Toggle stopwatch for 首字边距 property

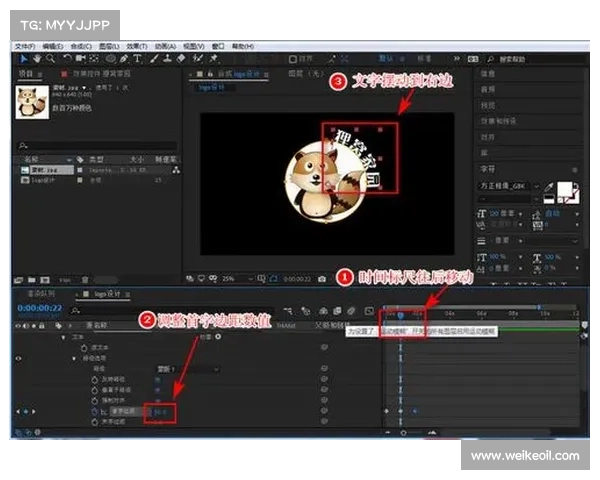click(95, 411)
